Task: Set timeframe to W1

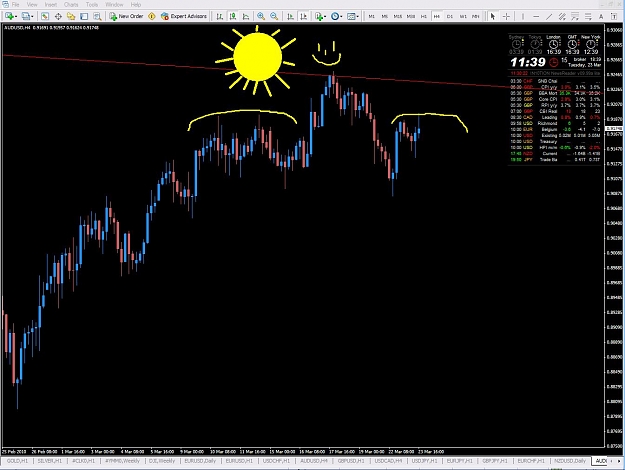Action: (463, 16)
